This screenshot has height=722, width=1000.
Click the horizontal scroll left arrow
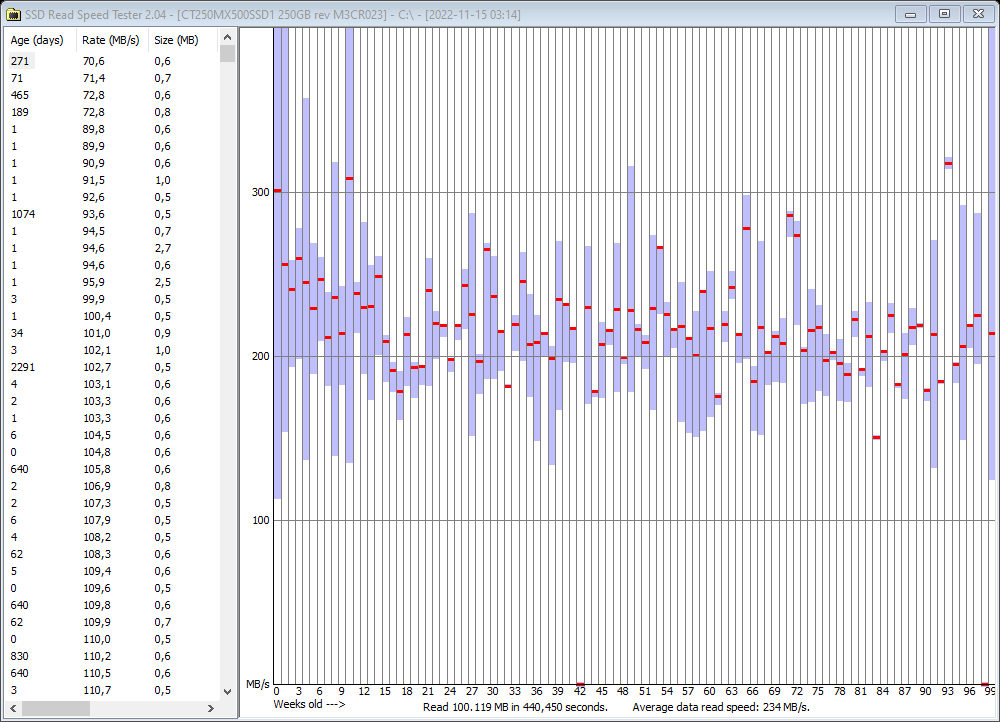tap(13, 708)
